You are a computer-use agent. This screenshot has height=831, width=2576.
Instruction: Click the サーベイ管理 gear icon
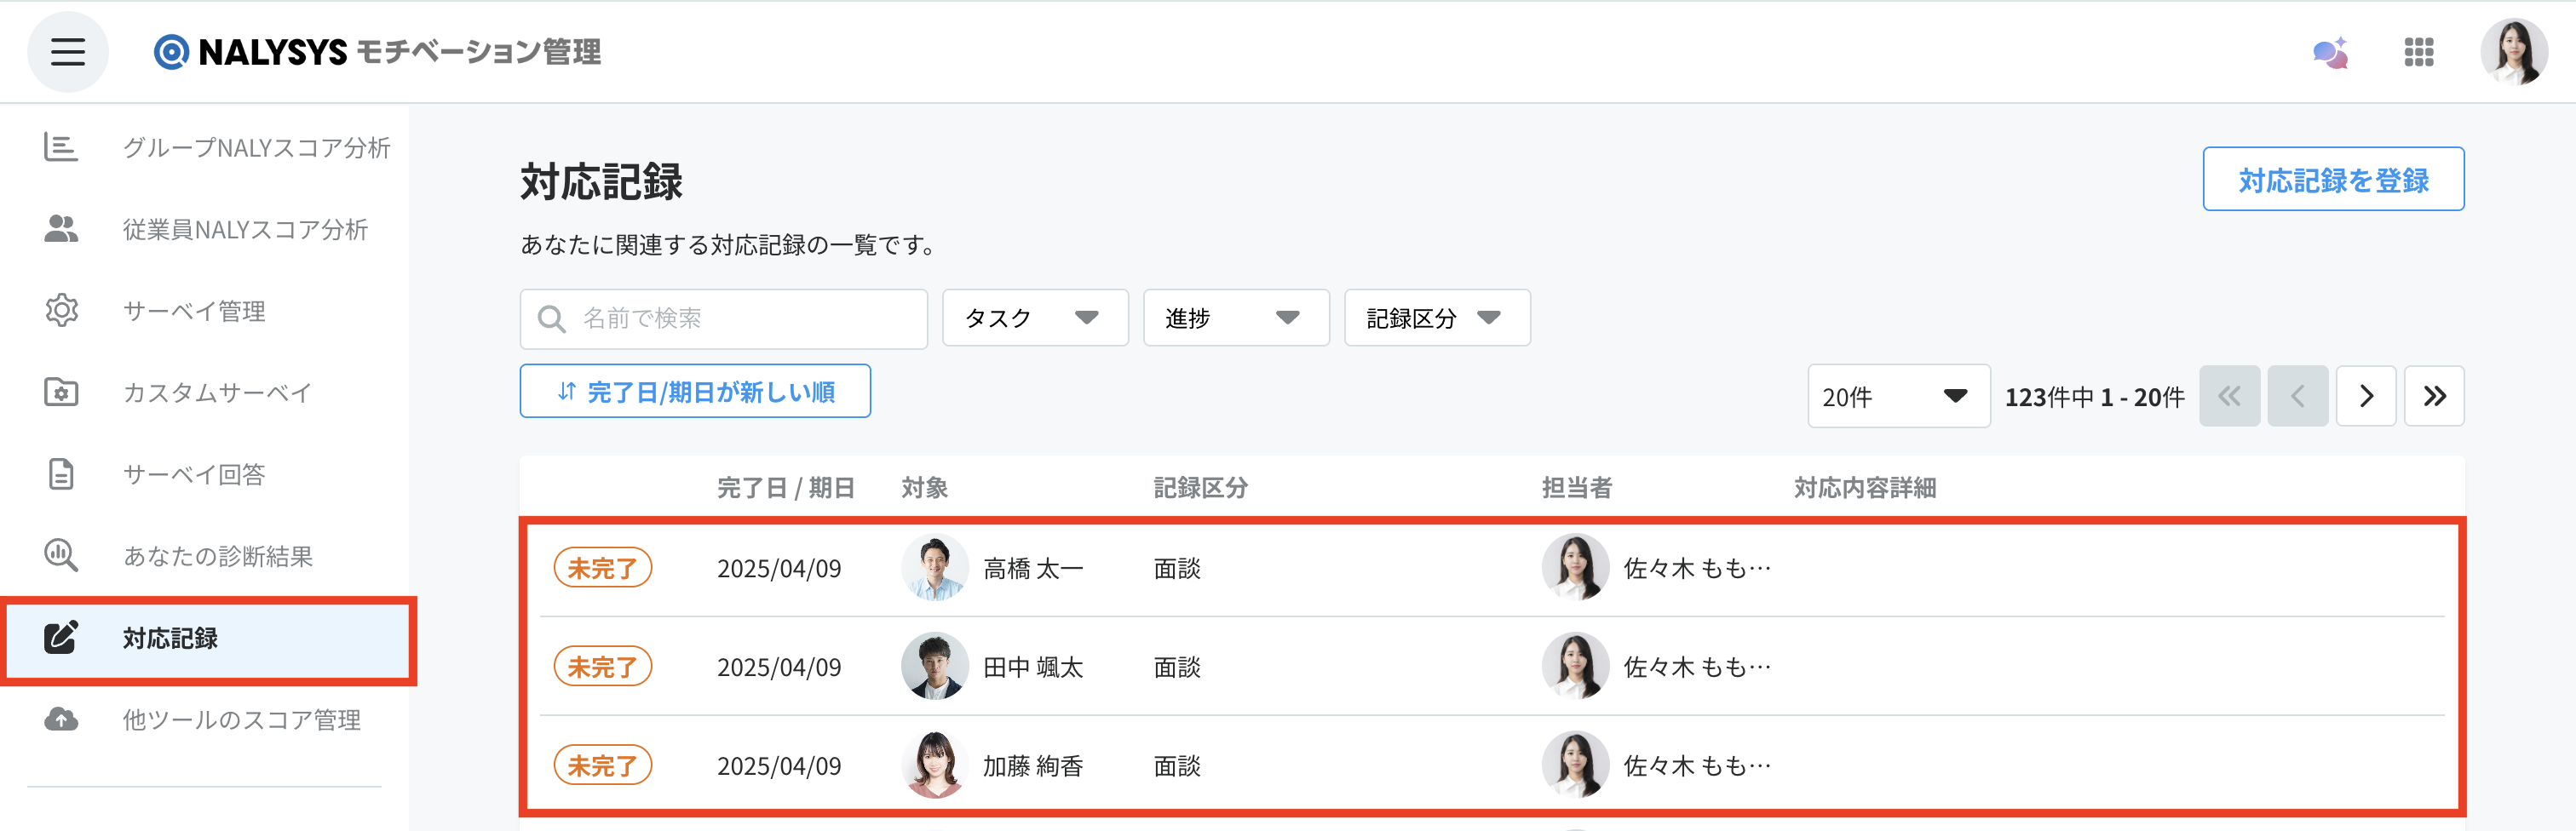click(x=61, y=311)
